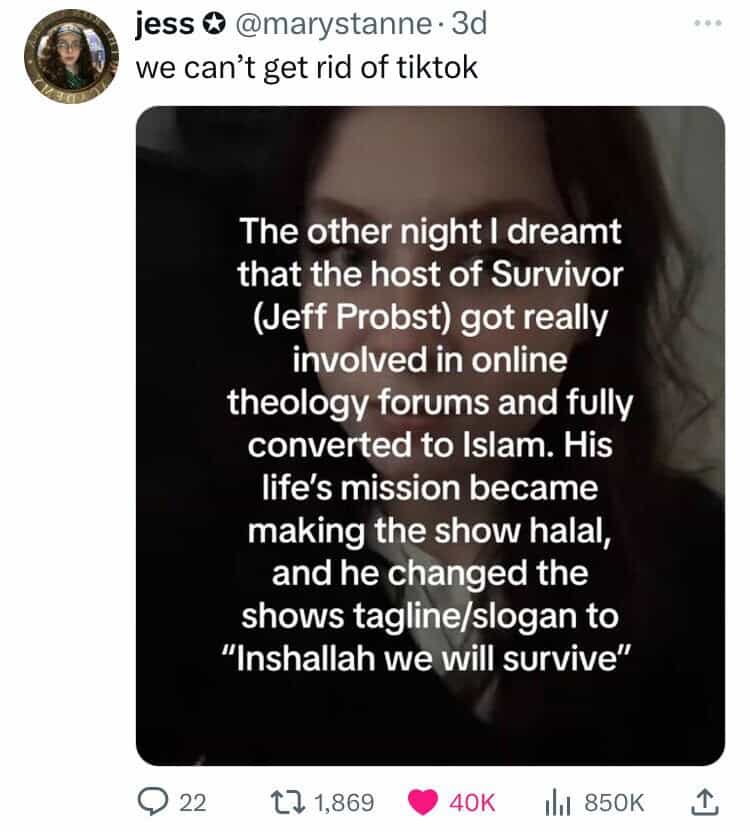Open the three-dot more options menu
750x831 pixels.
coord(709,23)
